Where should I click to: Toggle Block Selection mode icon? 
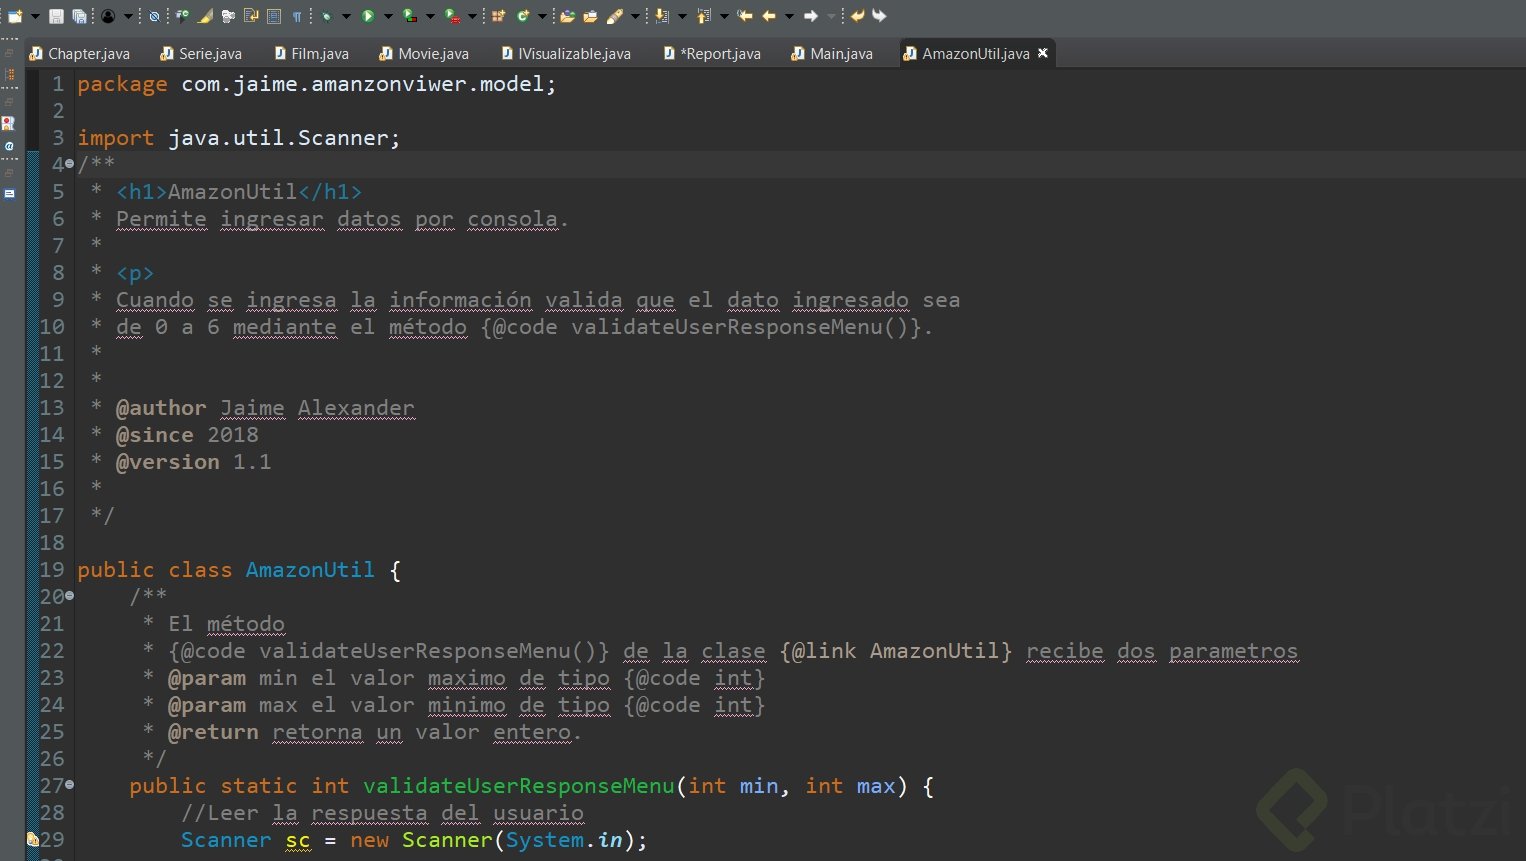pyautogui.click(x=275, y=16)
